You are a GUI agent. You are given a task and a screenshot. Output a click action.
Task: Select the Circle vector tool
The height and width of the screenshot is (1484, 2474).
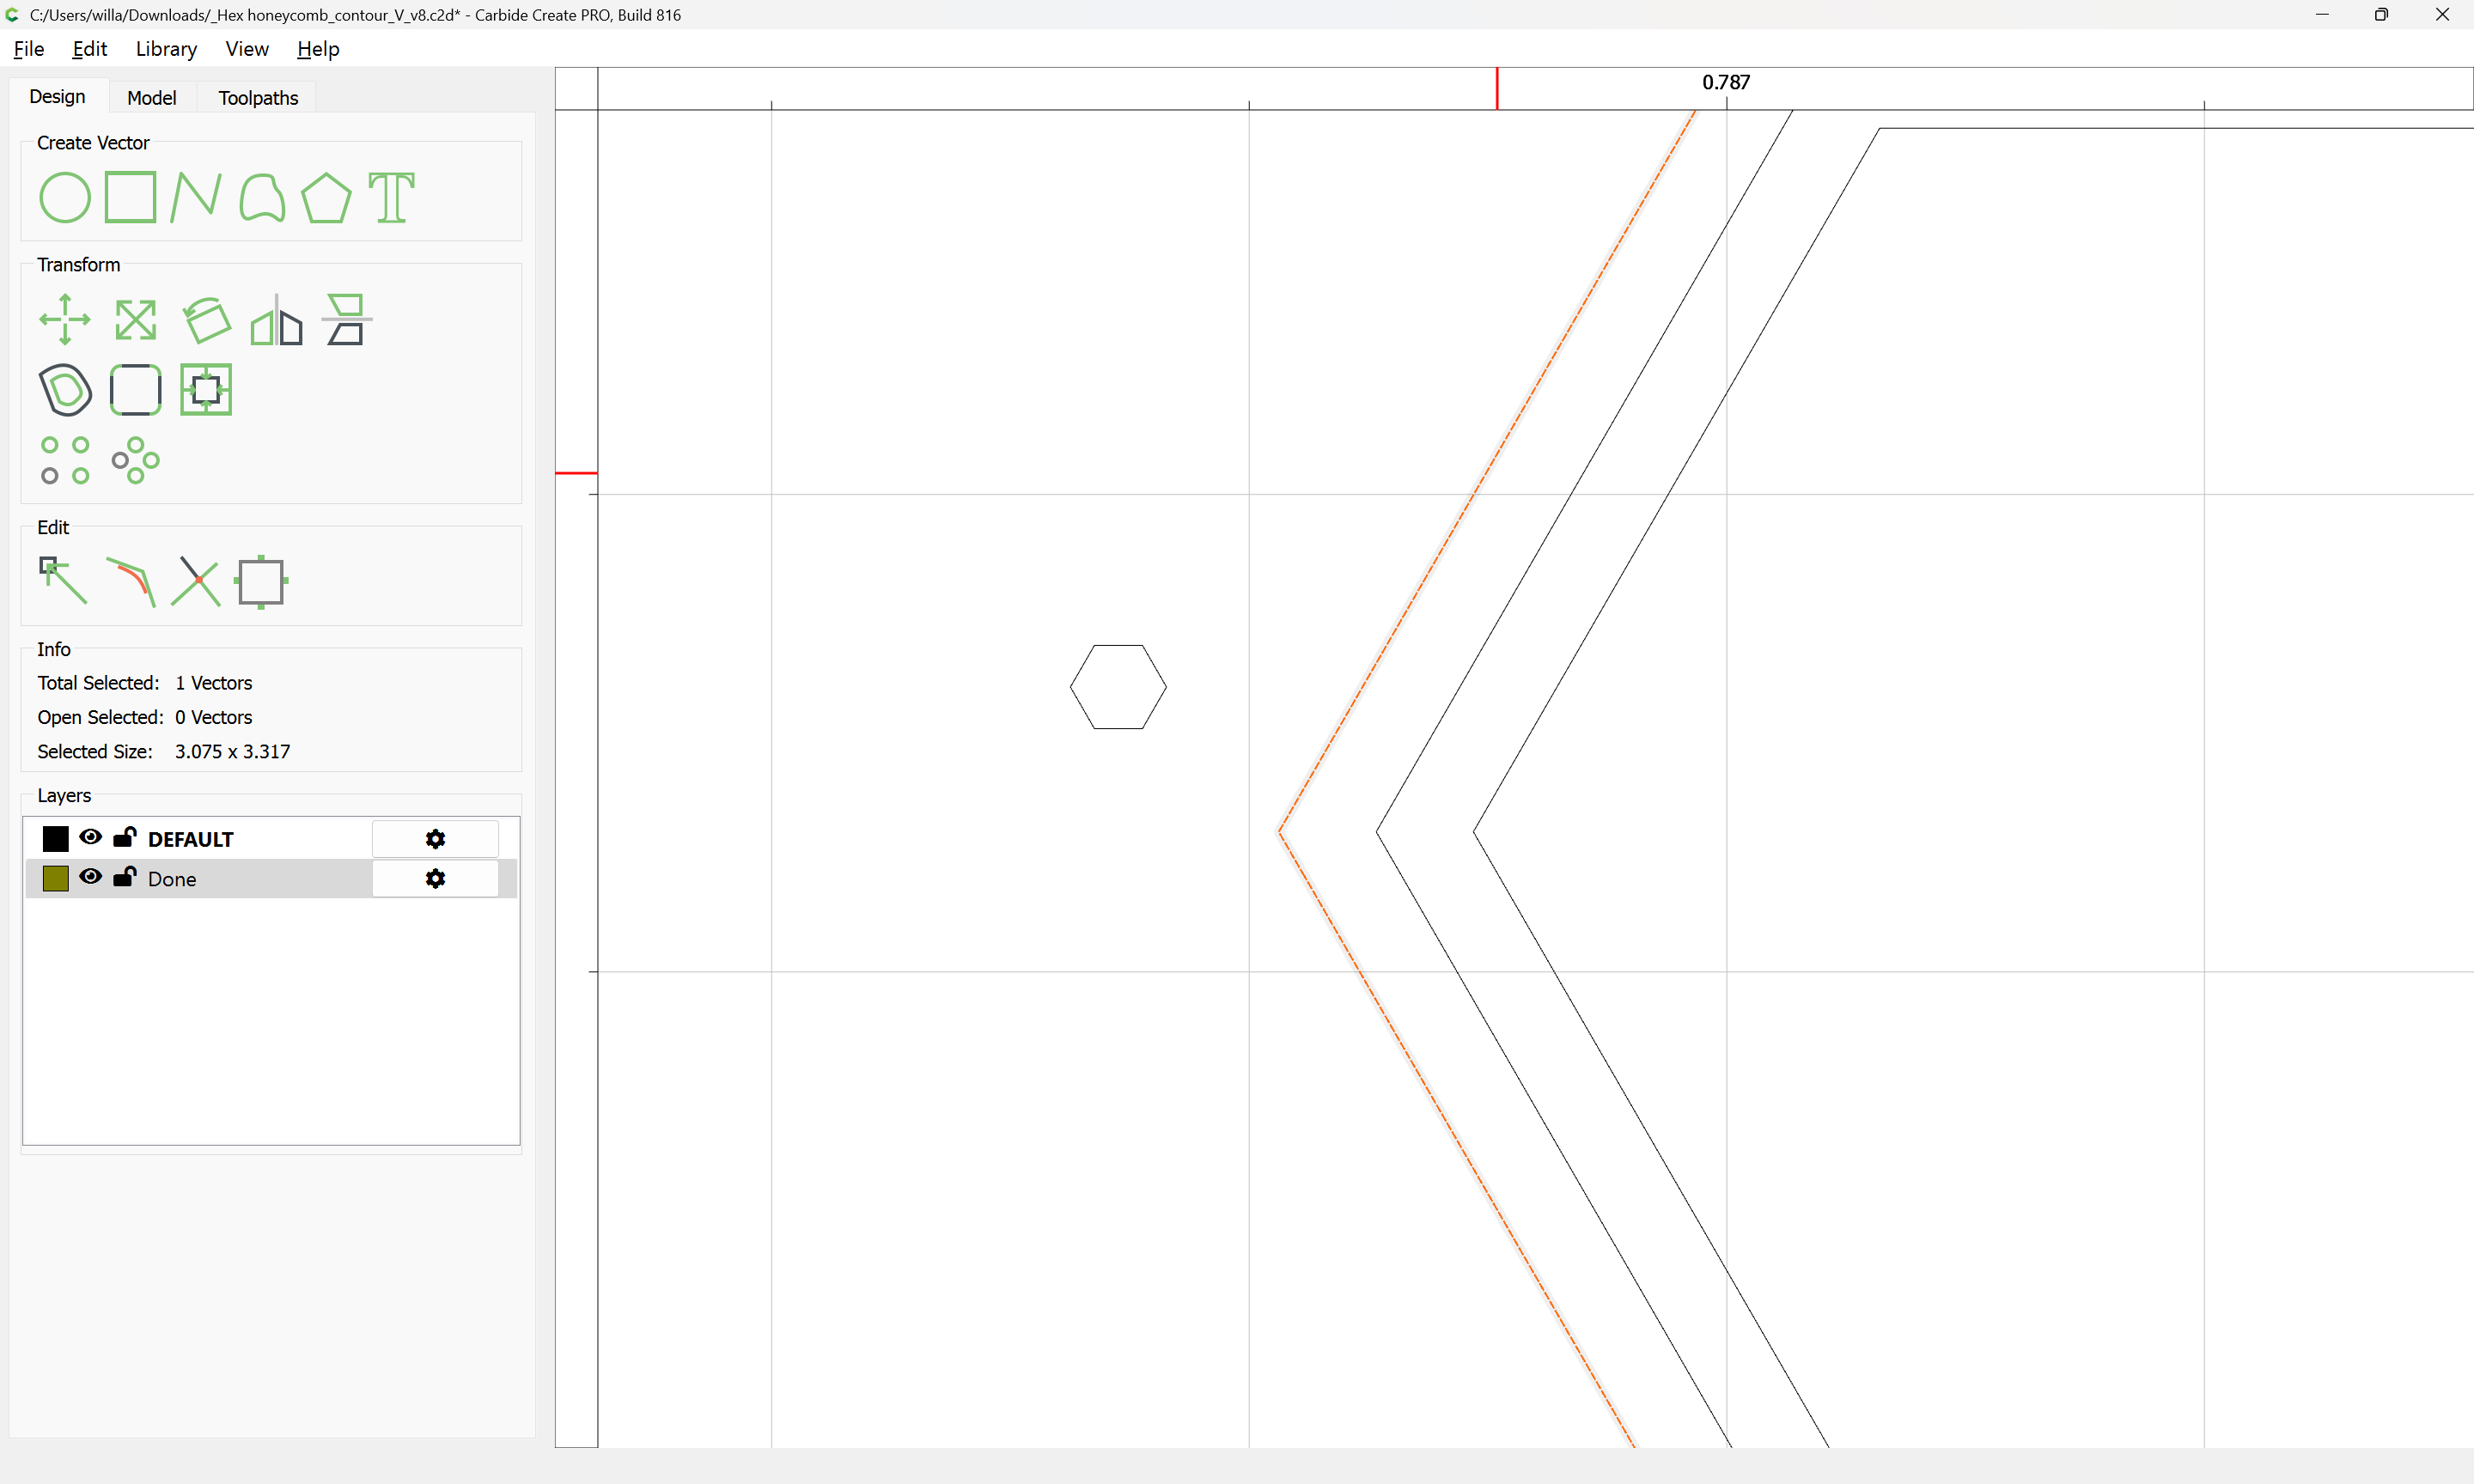[x=65, y=197]
